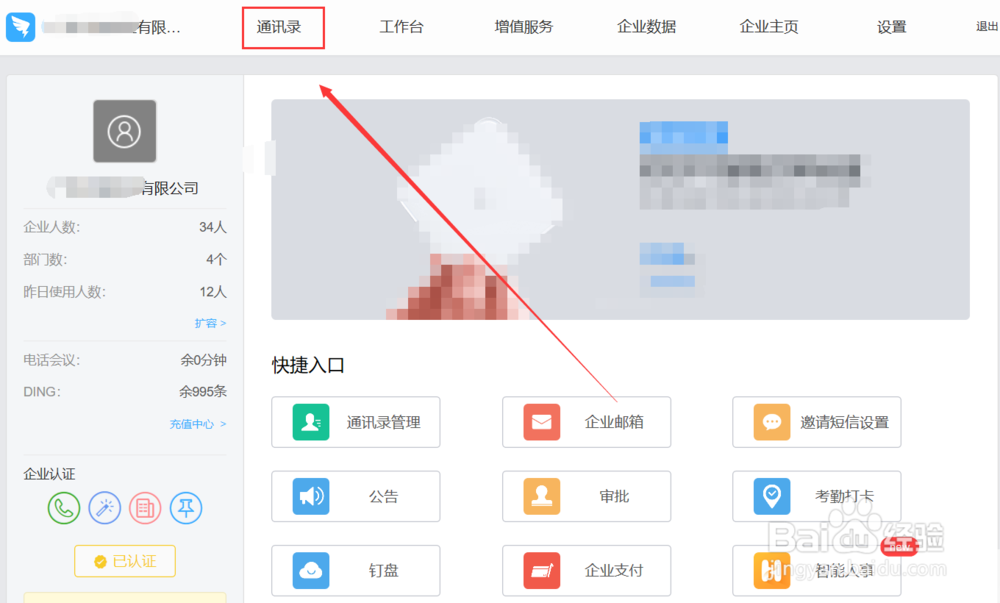The height and width of the screenshot is (603, 1000).
Task: Open 审批 via the orange approval icon
Action: pyautogui.click(x=540, y=496)
